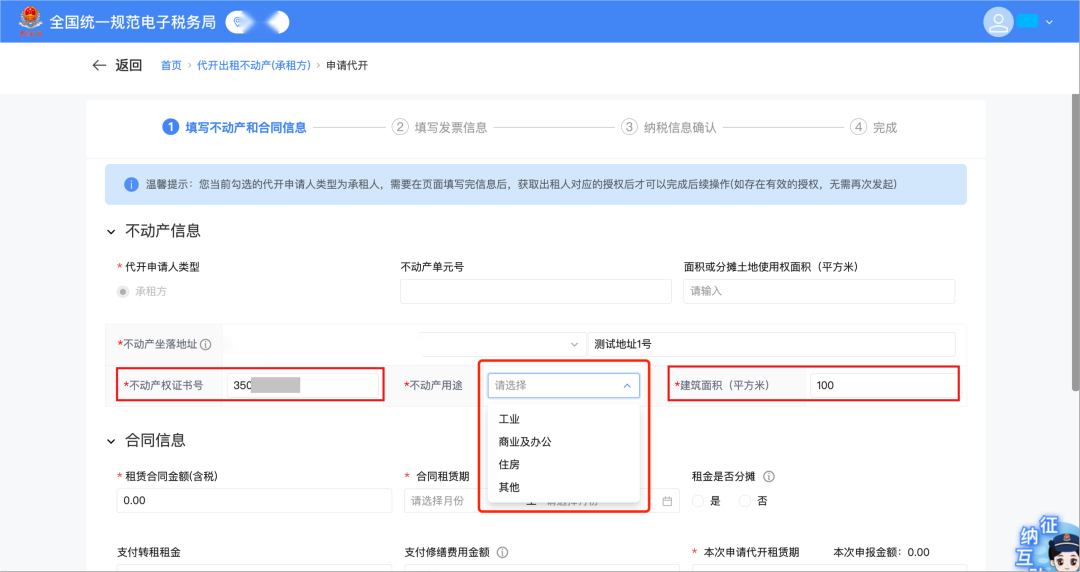This screenshot has width=1080, height=572.
Task: Expand the user account dropdown arrow
Action: coord(1049,22)
